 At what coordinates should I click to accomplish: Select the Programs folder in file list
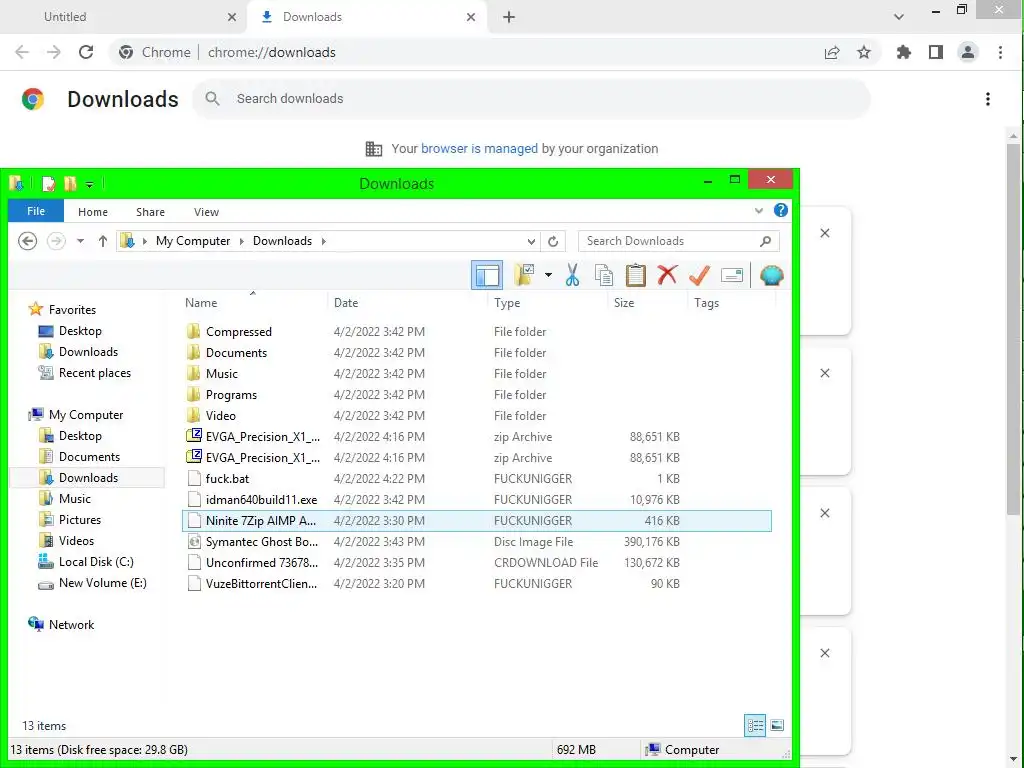coord(477,394)
